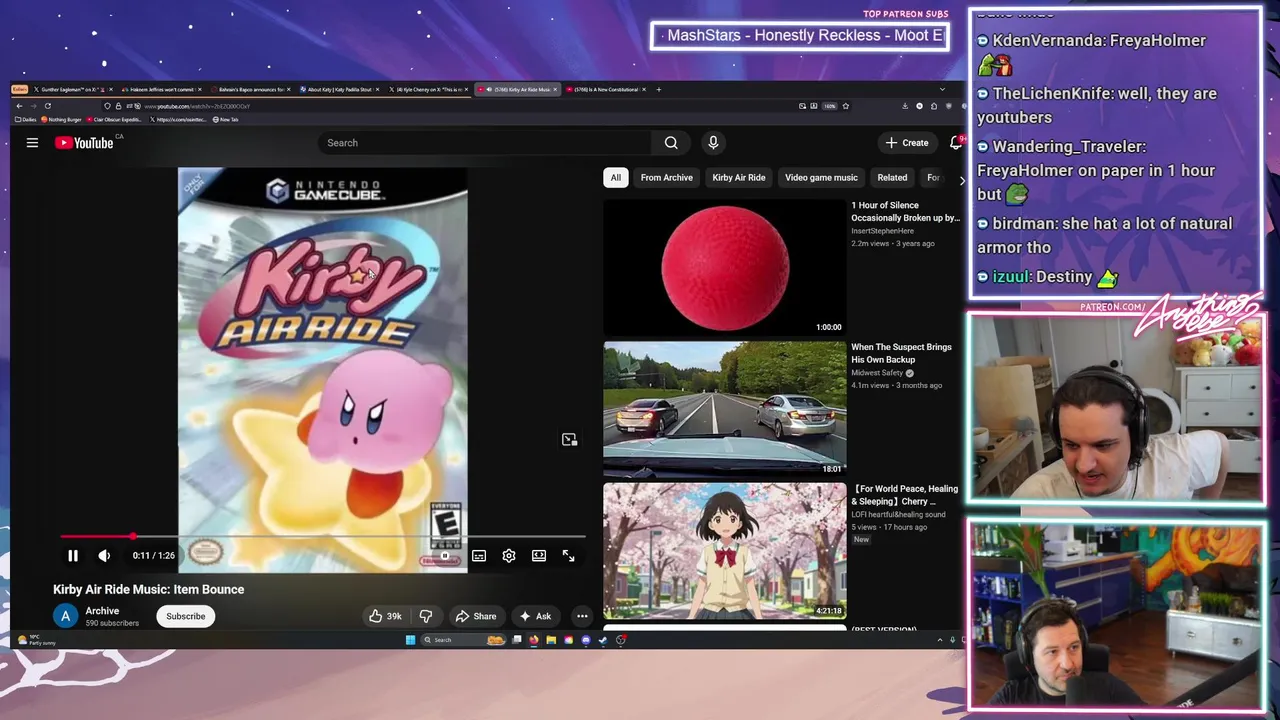The image size is (1280, 720).
Task: Focus the YouTube search box
Action: click(485, 143)
